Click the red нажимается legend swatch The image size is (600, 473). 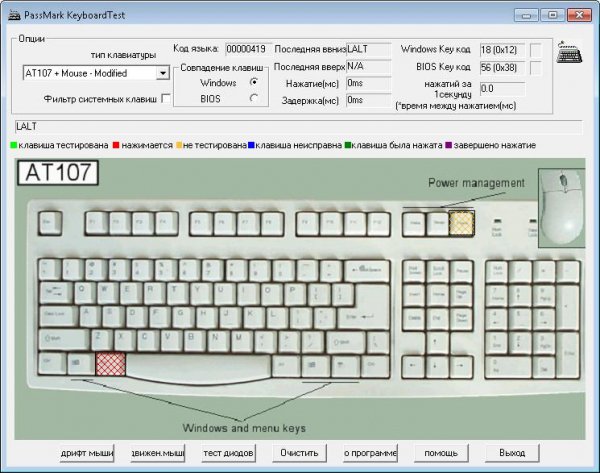(116, 145)
